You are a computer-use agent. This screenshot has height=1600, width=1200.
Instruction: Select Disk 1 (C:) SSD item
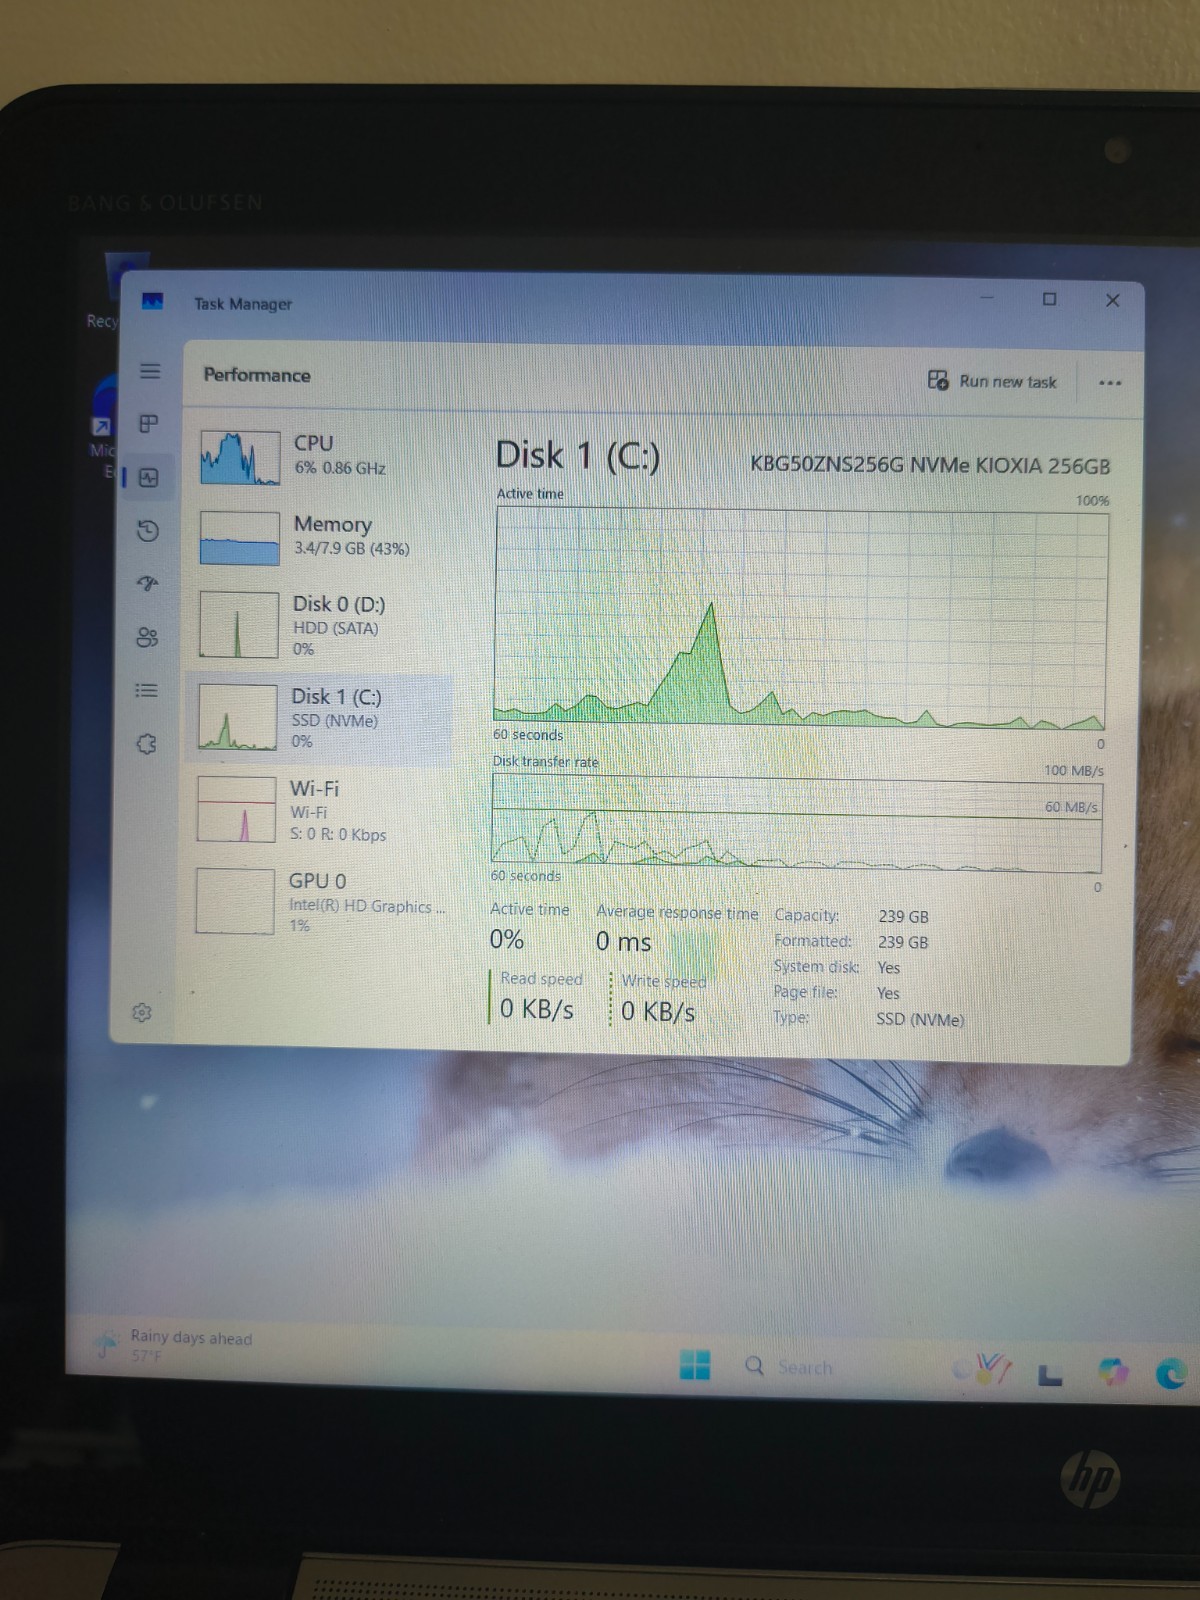pos(320,718)
